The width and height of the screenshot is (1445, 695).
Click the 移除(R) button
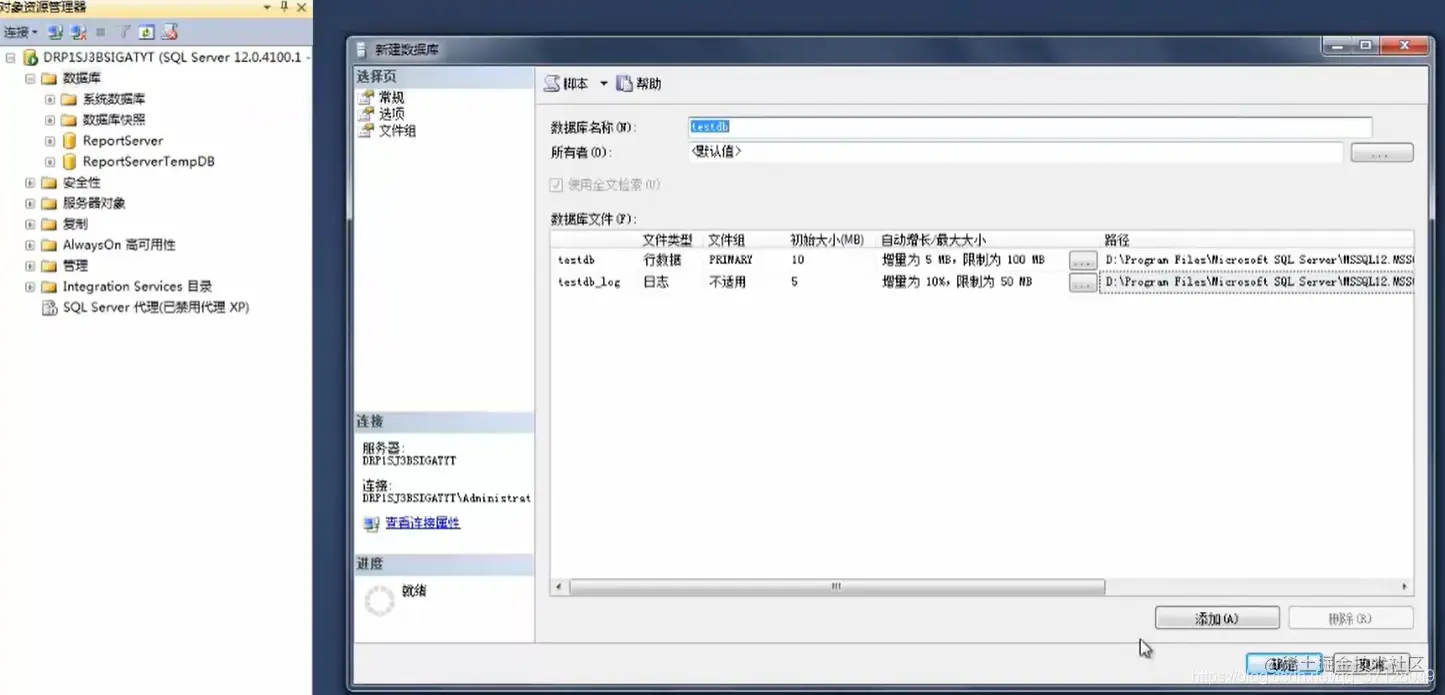pos(1351,619)
